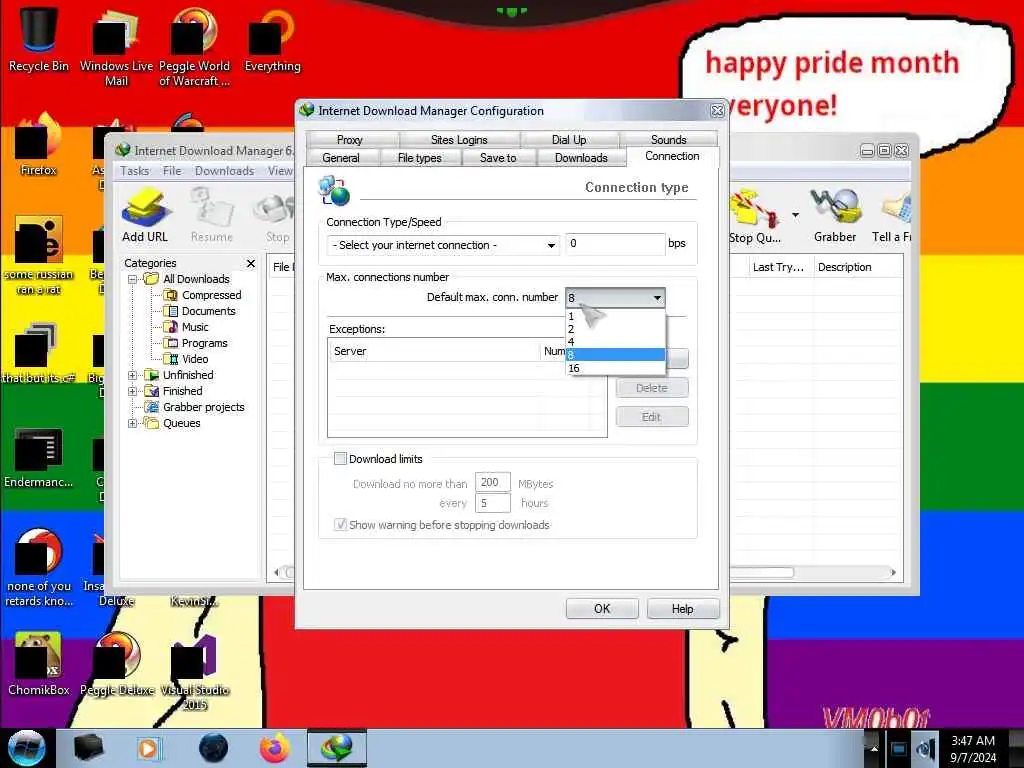Click Internet Download Manager taskbar icon
The width and height of the screenshot is (1024, 768).
coord(337,748)
